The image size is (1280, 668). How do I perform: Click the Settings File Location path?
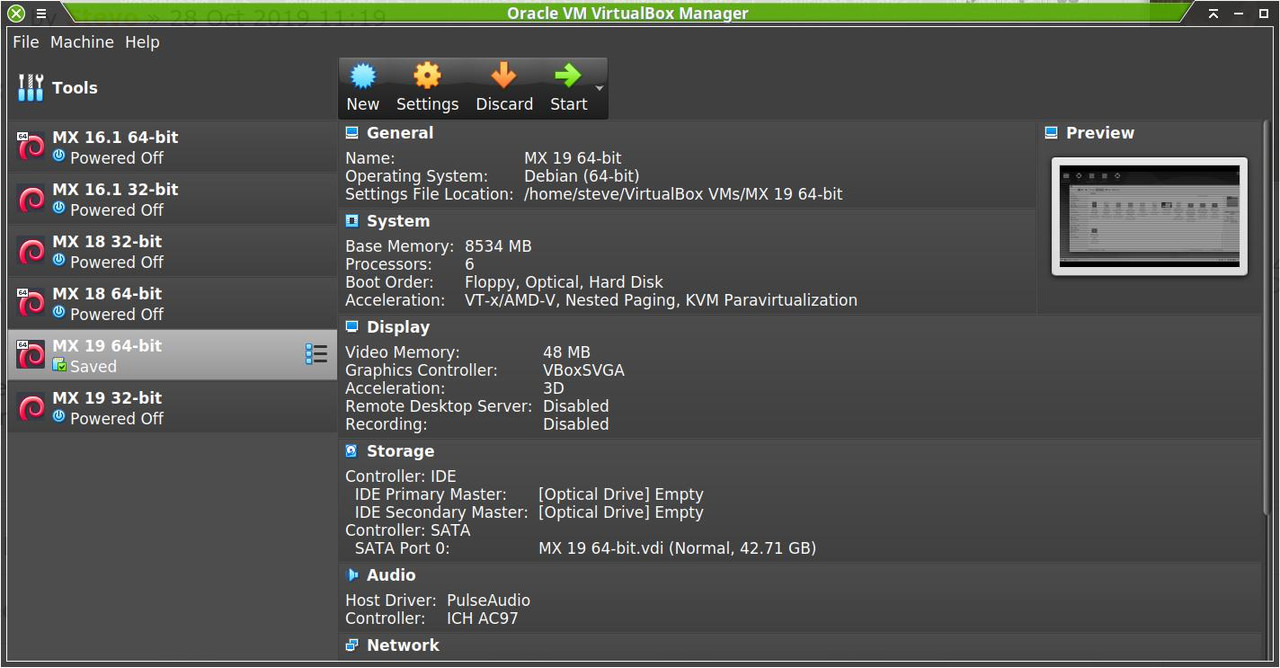683,194
